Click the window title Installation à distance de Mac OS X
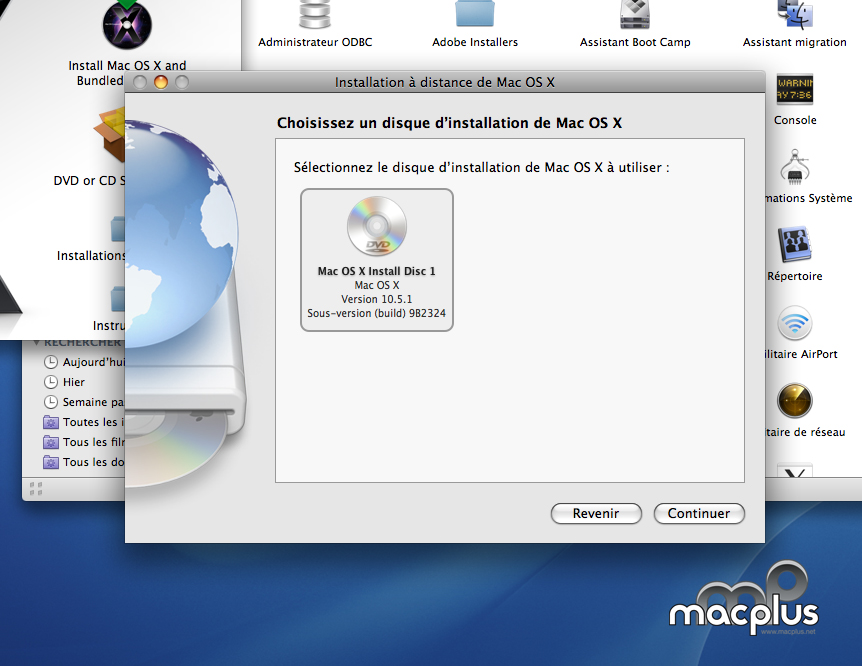This screenshot has height=666, width=862. click(445, 82)
